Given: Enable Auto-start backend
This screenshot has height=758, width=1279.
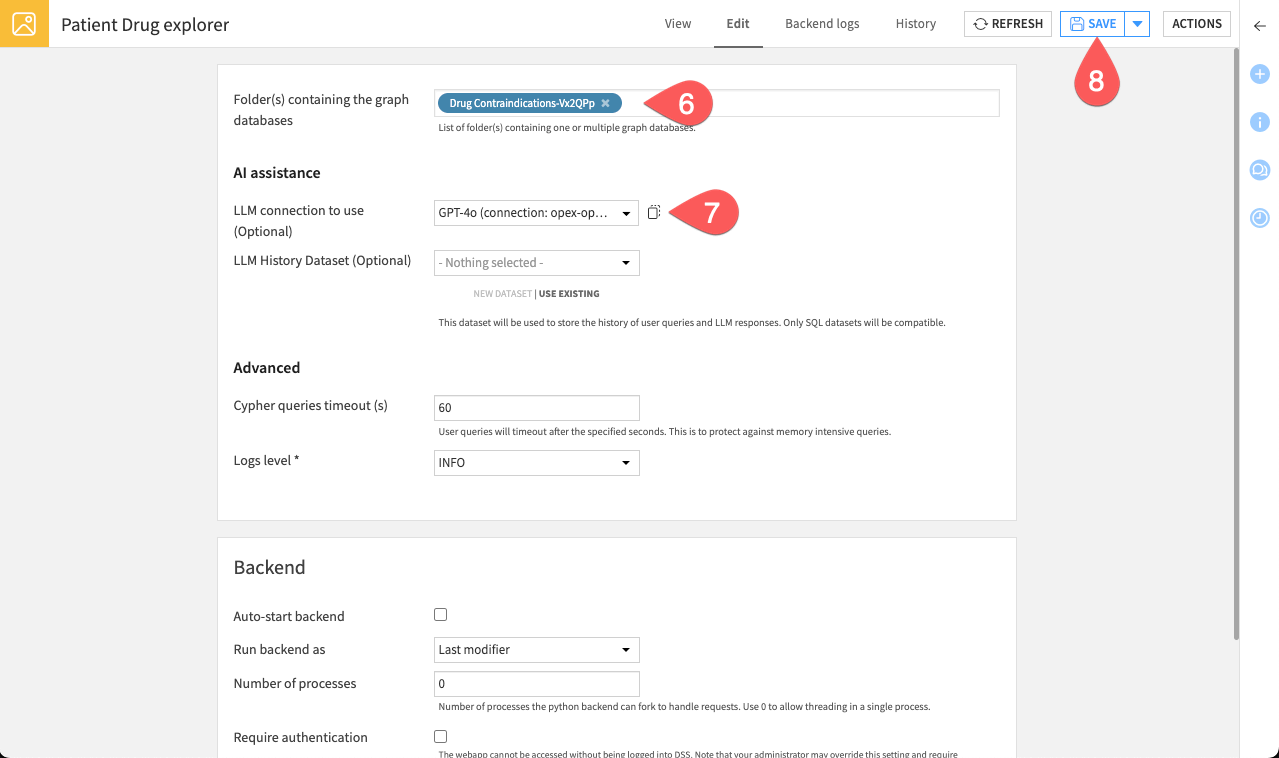Looking at the screenshot, I should coord(440,614).
